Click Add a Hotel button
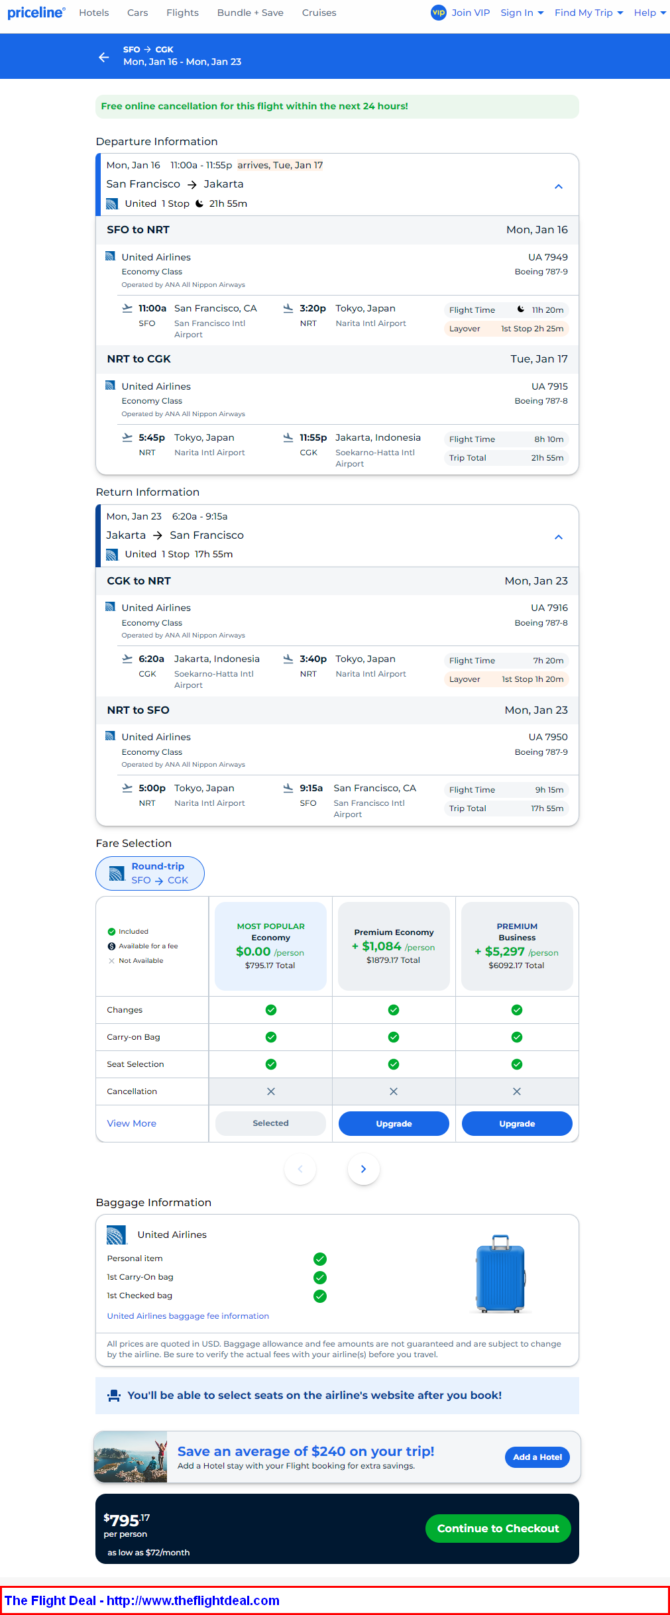The image size is (670, 1615). pyautogui.click(x=537, y=1457)
